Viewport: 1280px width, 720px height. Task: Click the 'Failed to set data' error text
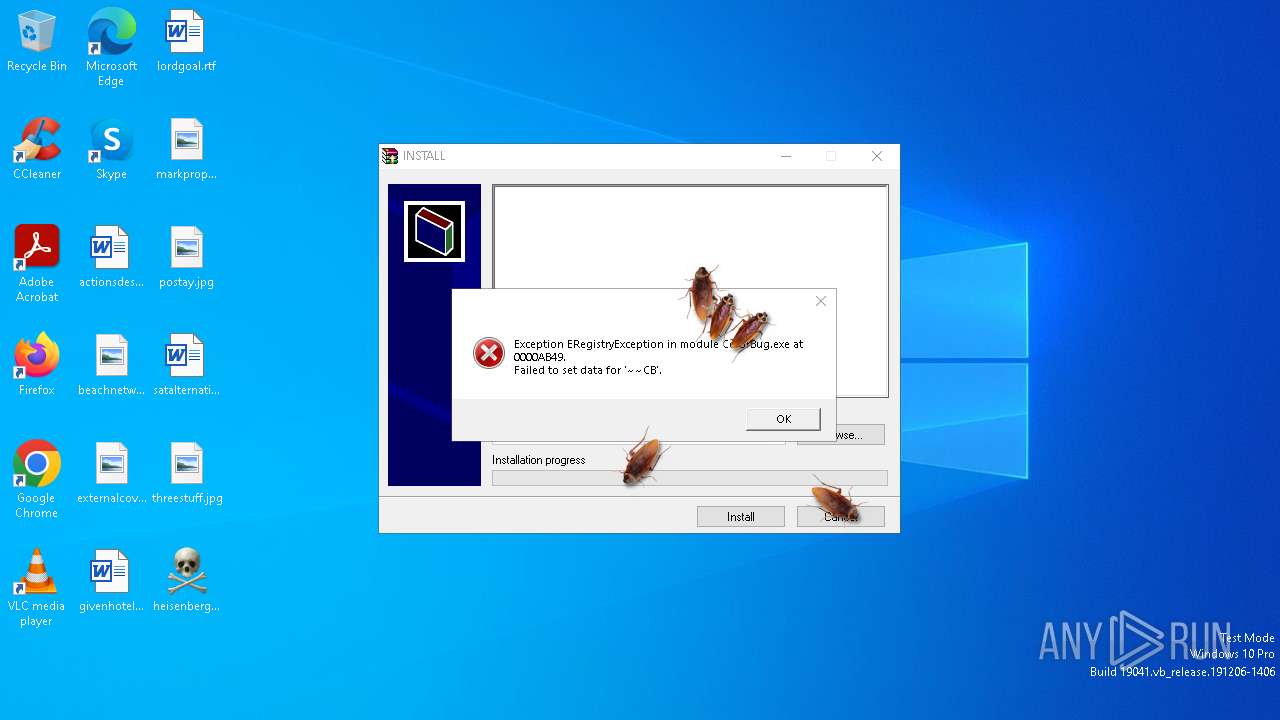click(588, 370)
